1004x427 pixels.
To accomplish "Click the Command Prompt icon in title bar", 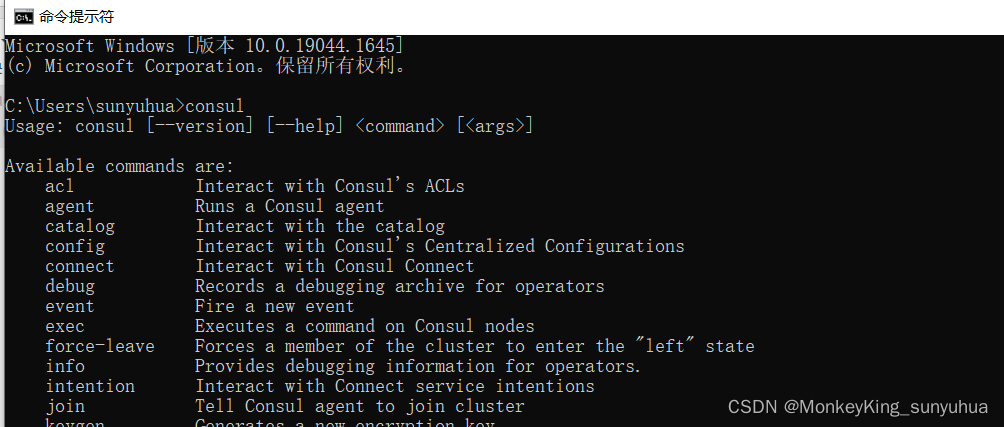I will point(22,16).
